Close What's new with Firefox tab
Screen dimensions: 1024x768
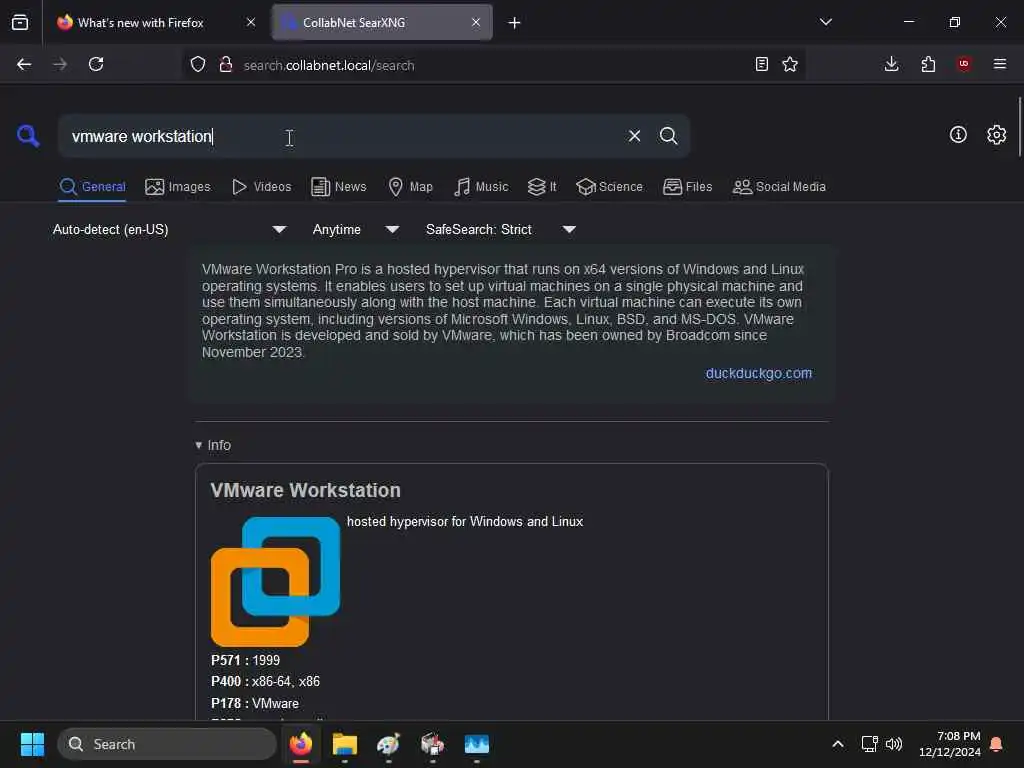coord(251,22)
